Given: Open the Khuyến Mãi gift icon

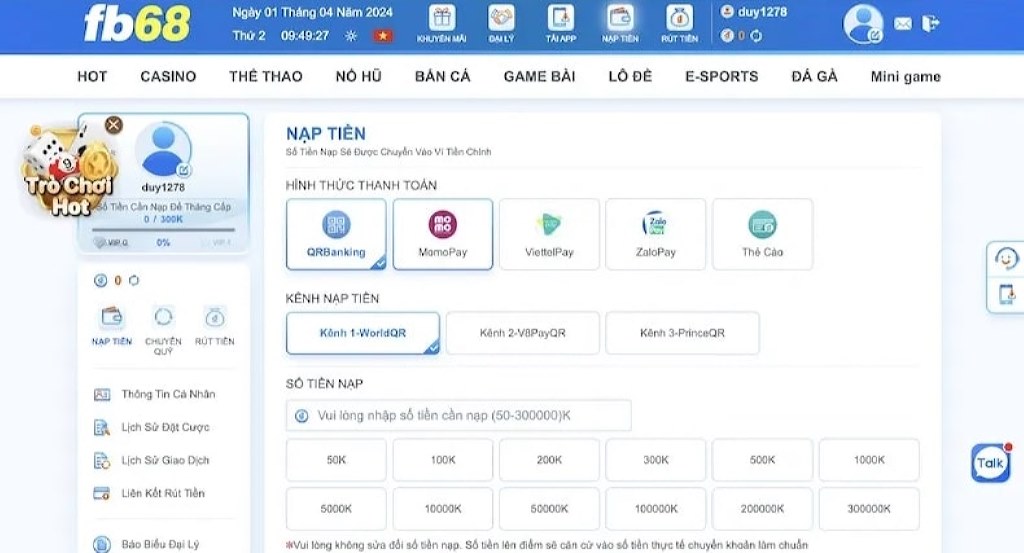Looking at the screenshot, I should (441, 18).
